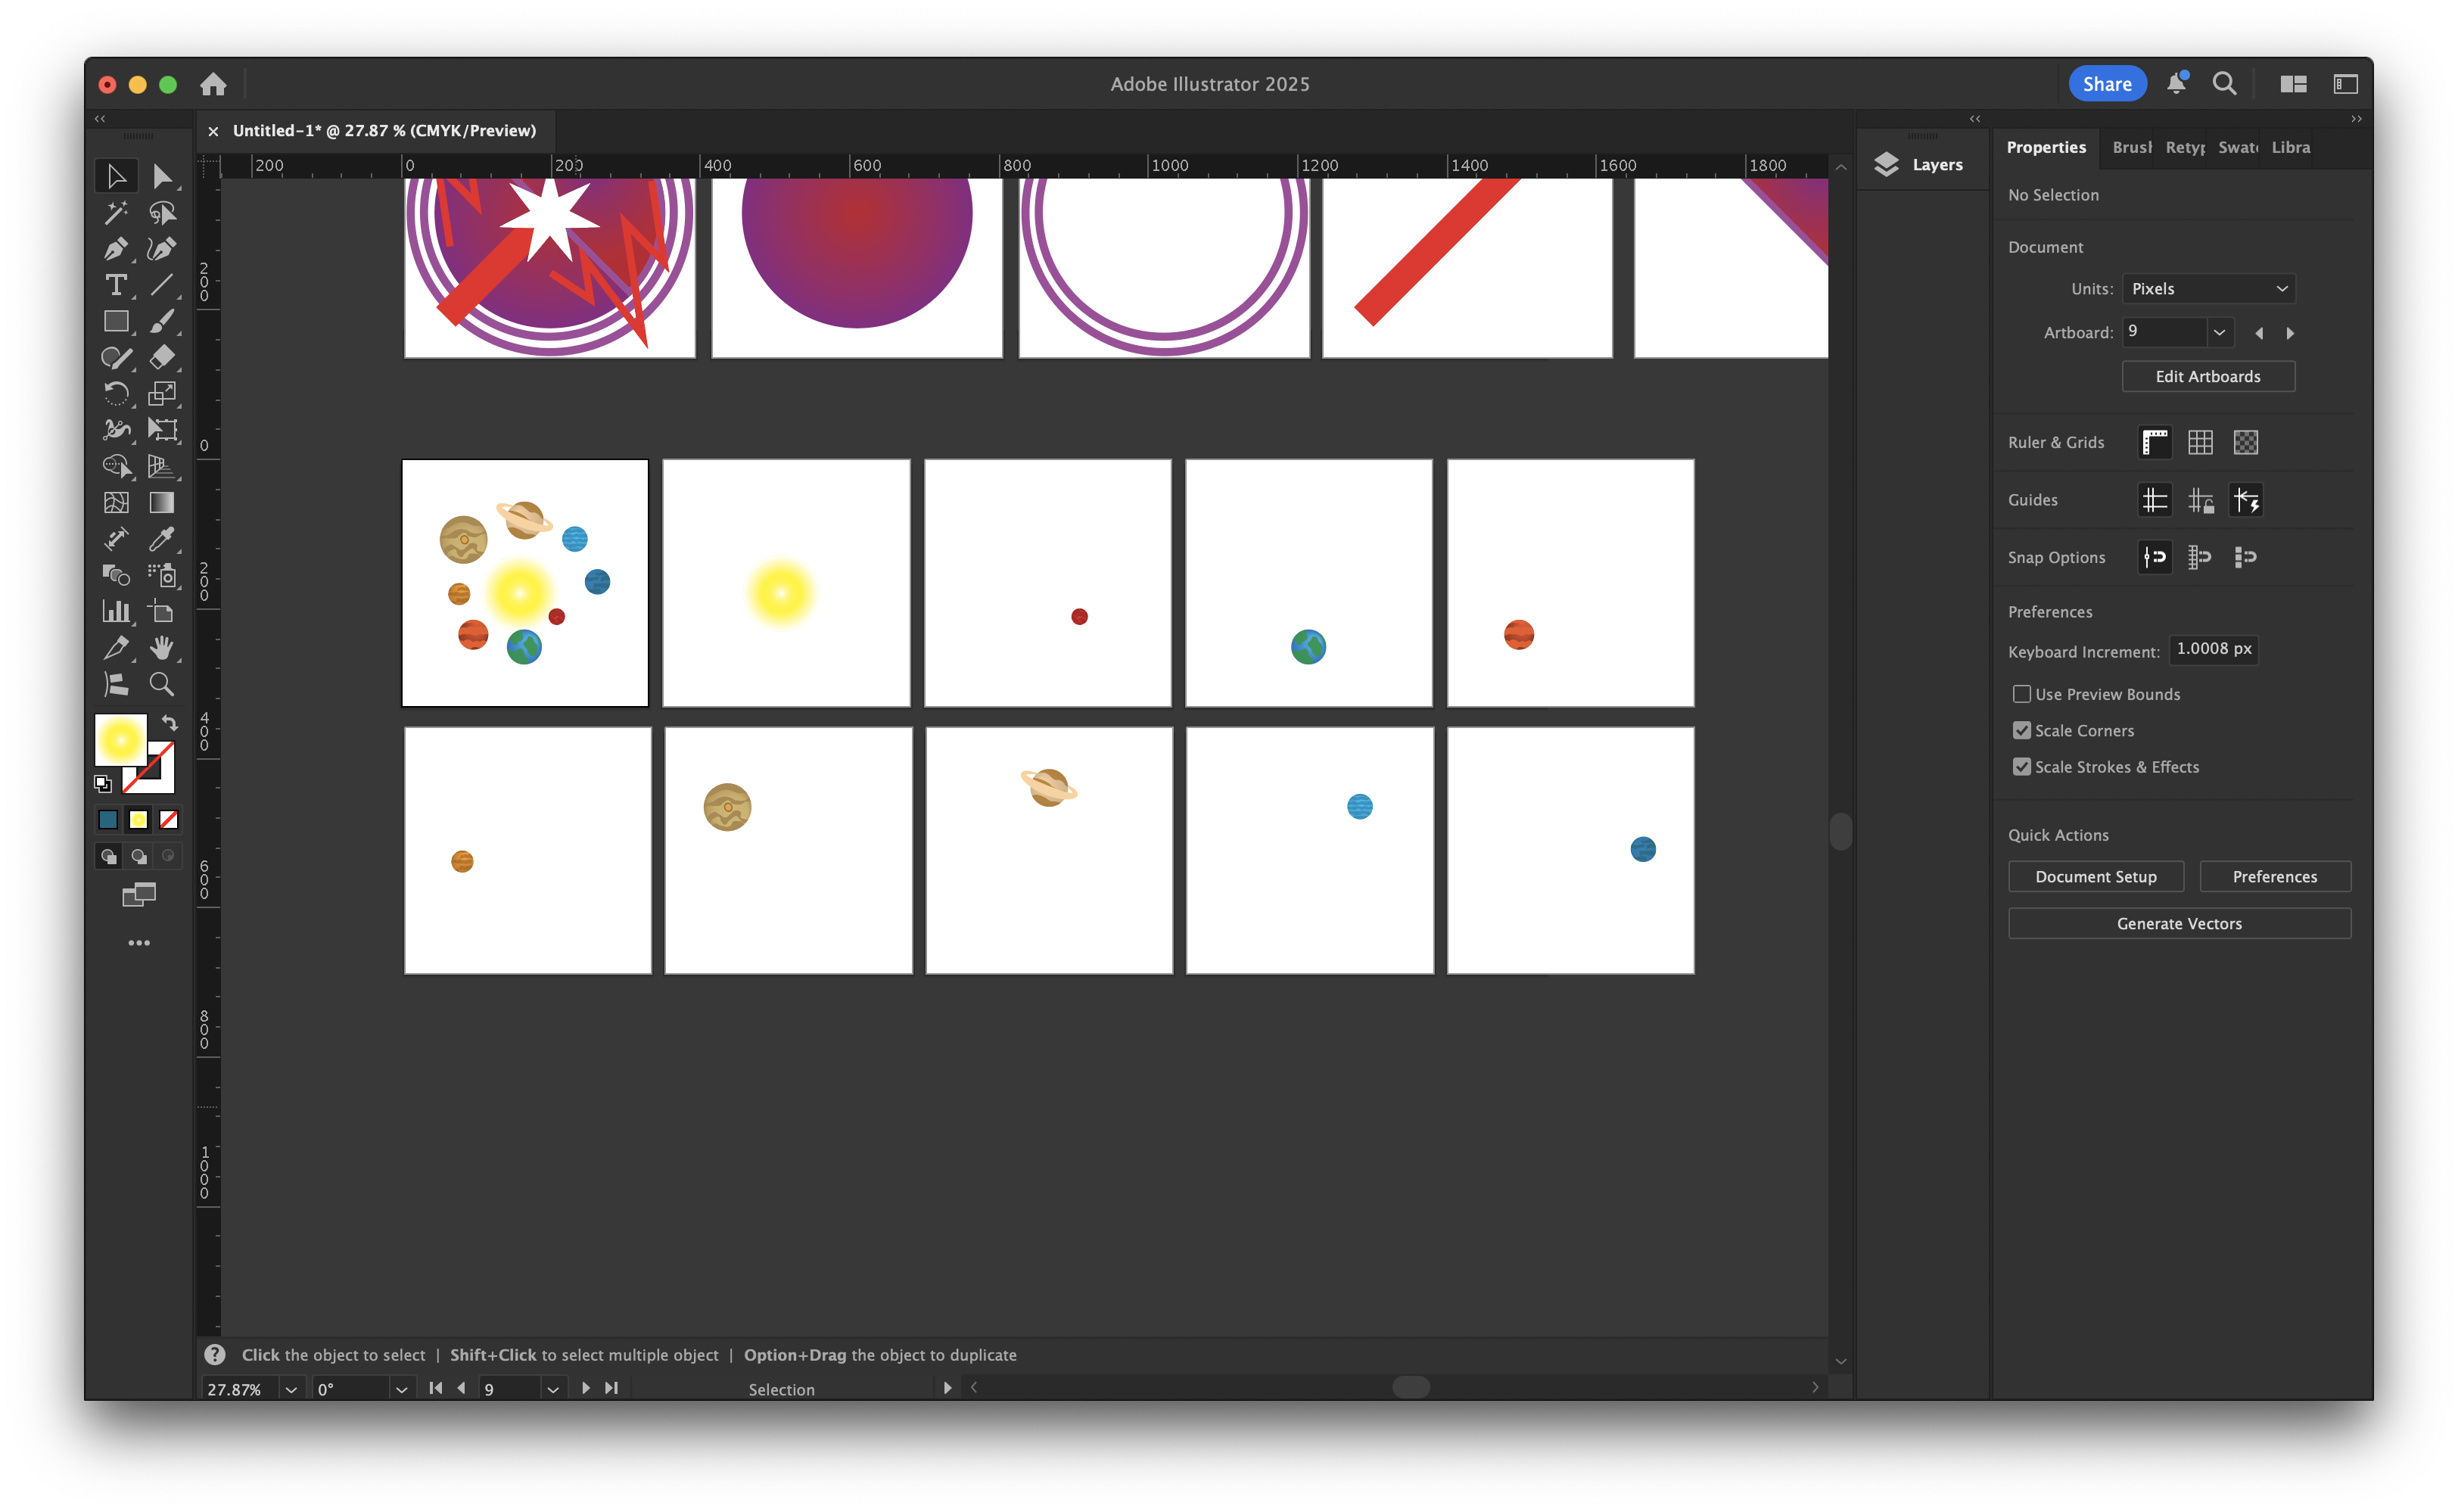Click the yellow glow fill swatch
Viewport: 2458px width, 1512px height.
click(x=120, y=740)
